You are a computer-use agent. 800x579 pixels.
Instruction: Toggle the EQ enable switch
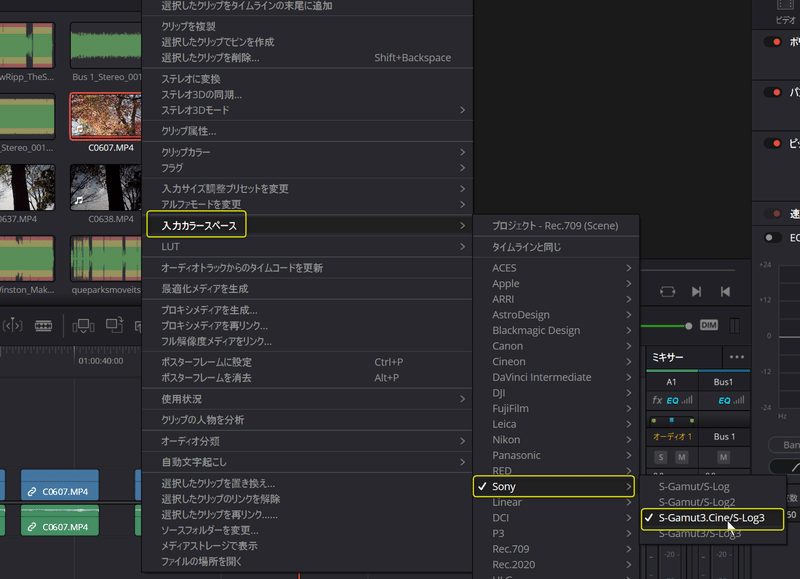click(x=773, y=237)
